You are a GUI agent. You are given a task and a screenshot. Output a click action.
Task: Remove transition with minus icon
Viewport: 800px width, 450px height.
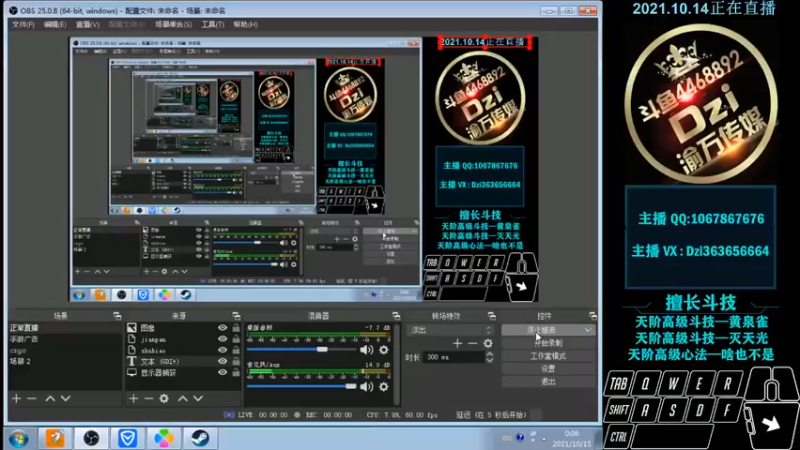coord(472,344)
